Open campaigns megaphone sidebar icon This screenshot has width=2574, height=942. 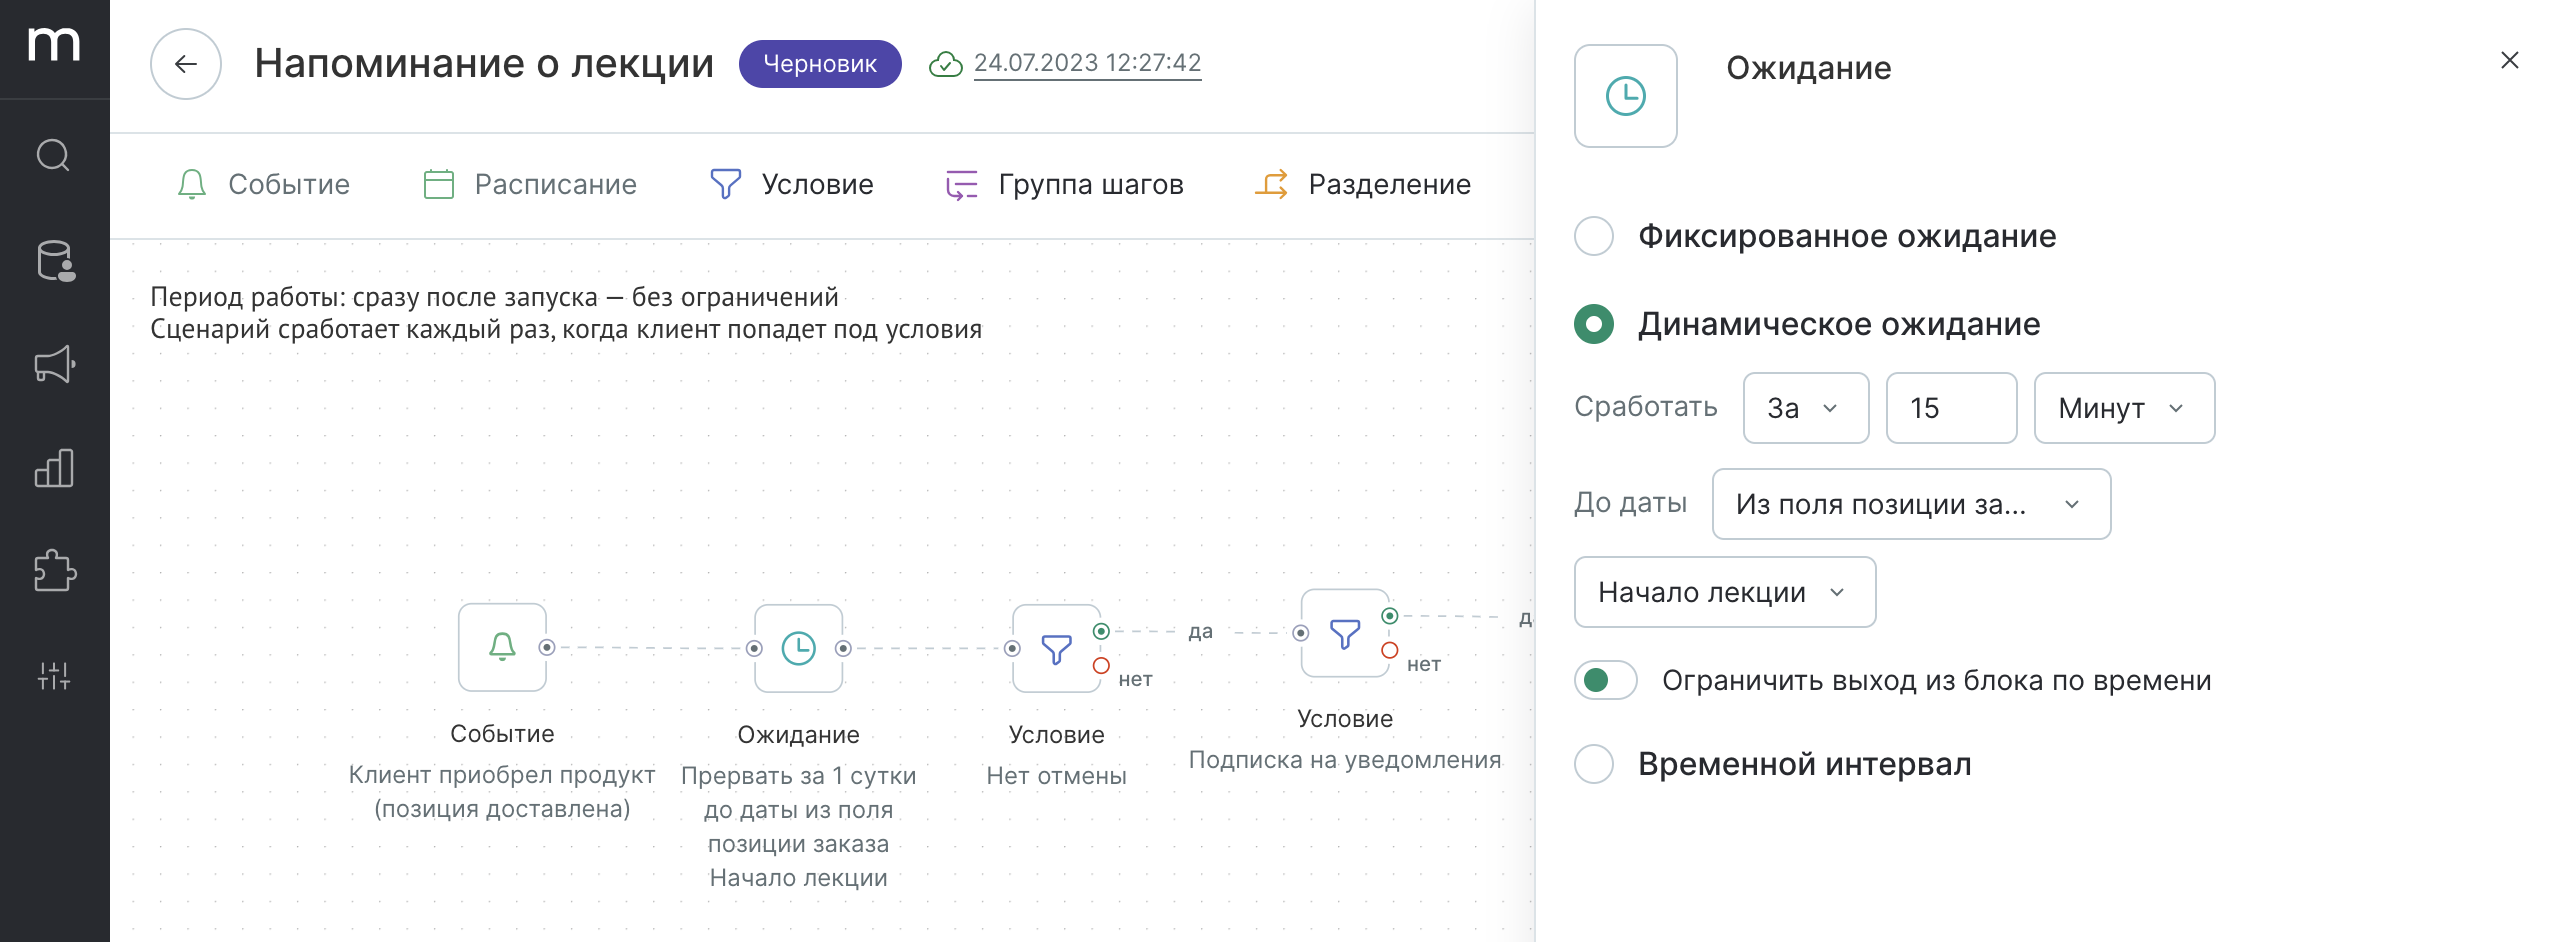(55, 364)
